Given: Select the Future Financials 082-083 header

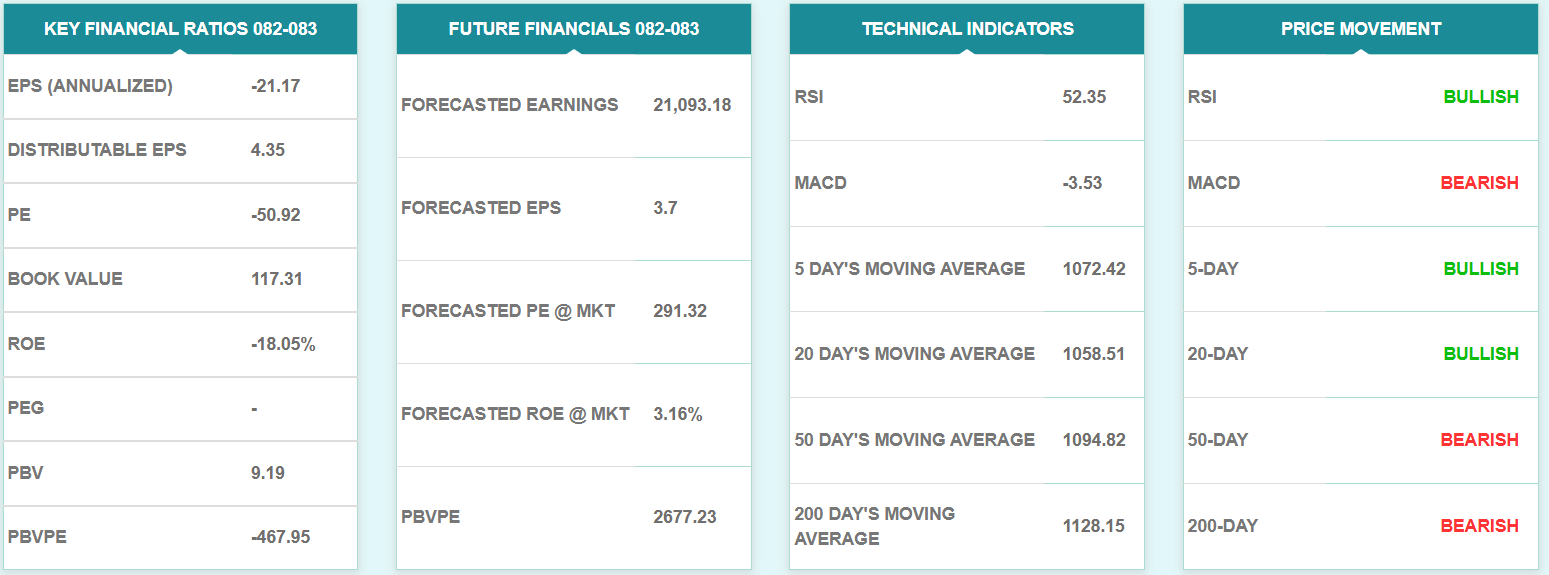Looking at the screenshot, I should [x=573, y=29].
